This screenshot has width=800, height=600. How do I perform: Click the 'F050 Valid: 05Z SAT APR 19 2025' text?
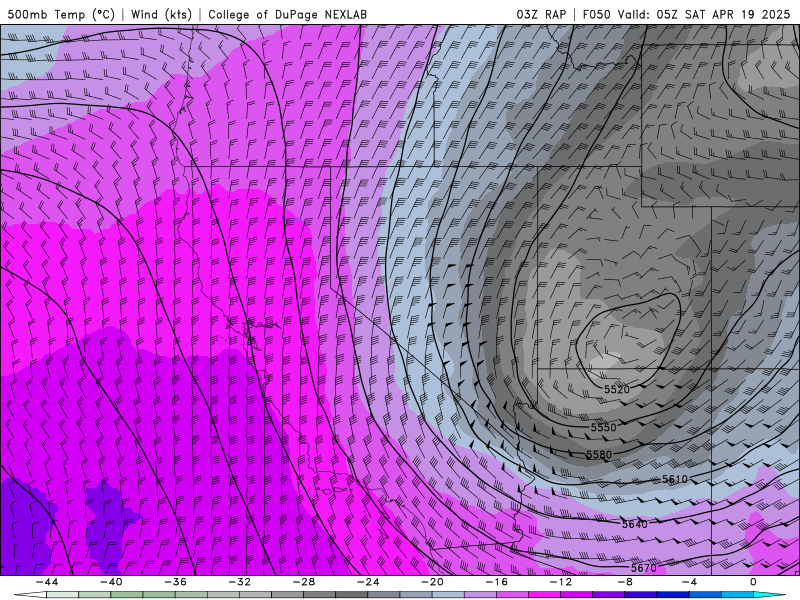pyautogui.click(x=686, y=14)
